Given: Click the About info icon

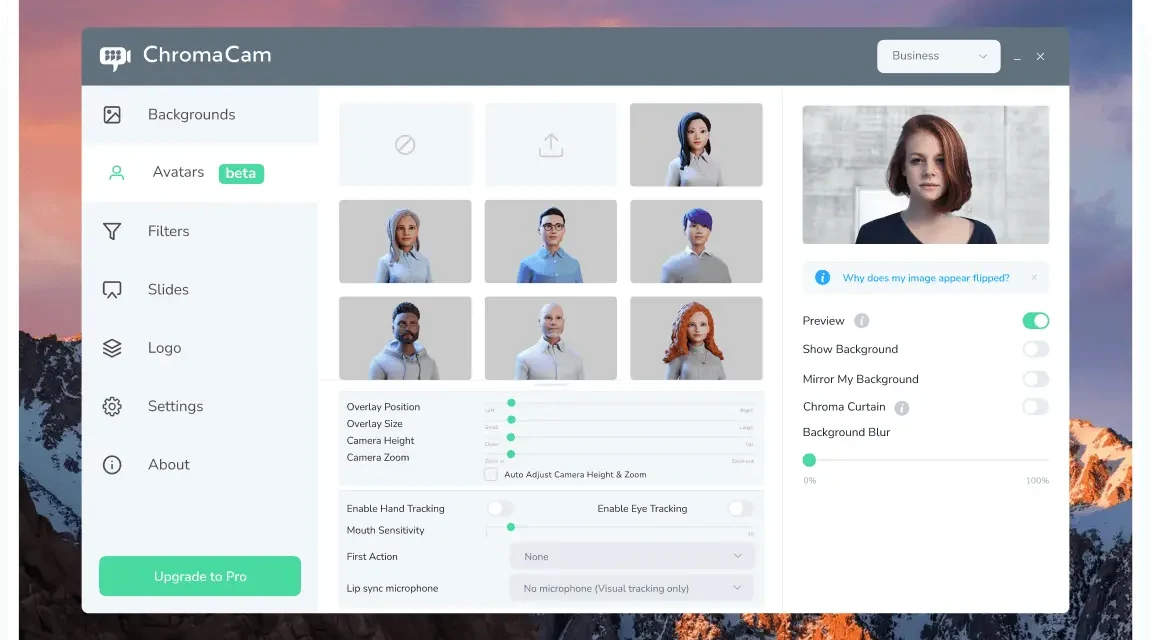Looking at the screenshot, I should 112,465.
